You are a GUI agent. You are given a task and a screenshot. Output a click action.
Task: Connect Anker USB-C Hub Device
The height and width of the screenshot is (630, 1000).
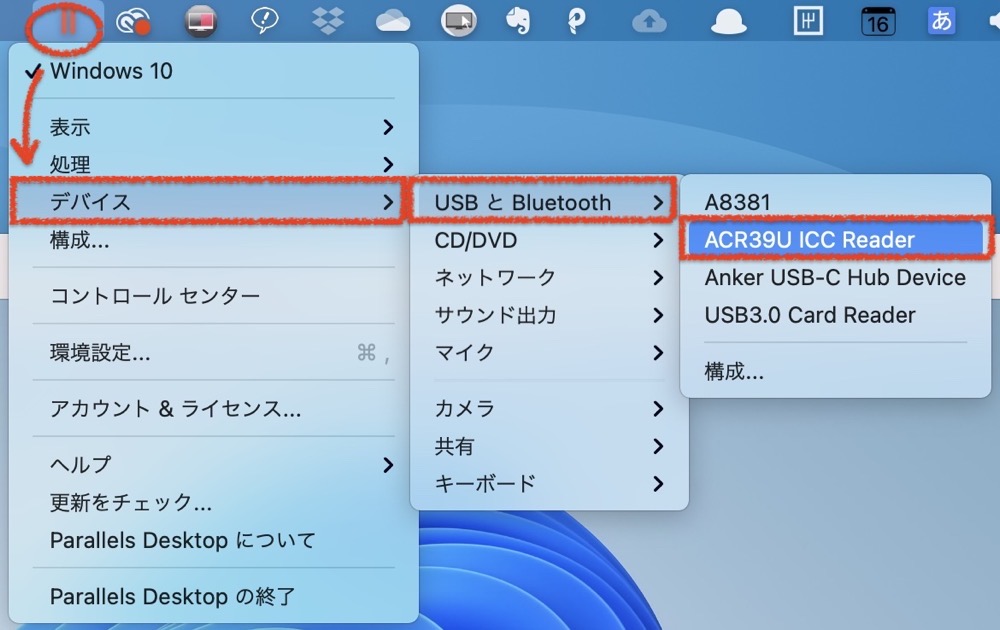(835, 277)
